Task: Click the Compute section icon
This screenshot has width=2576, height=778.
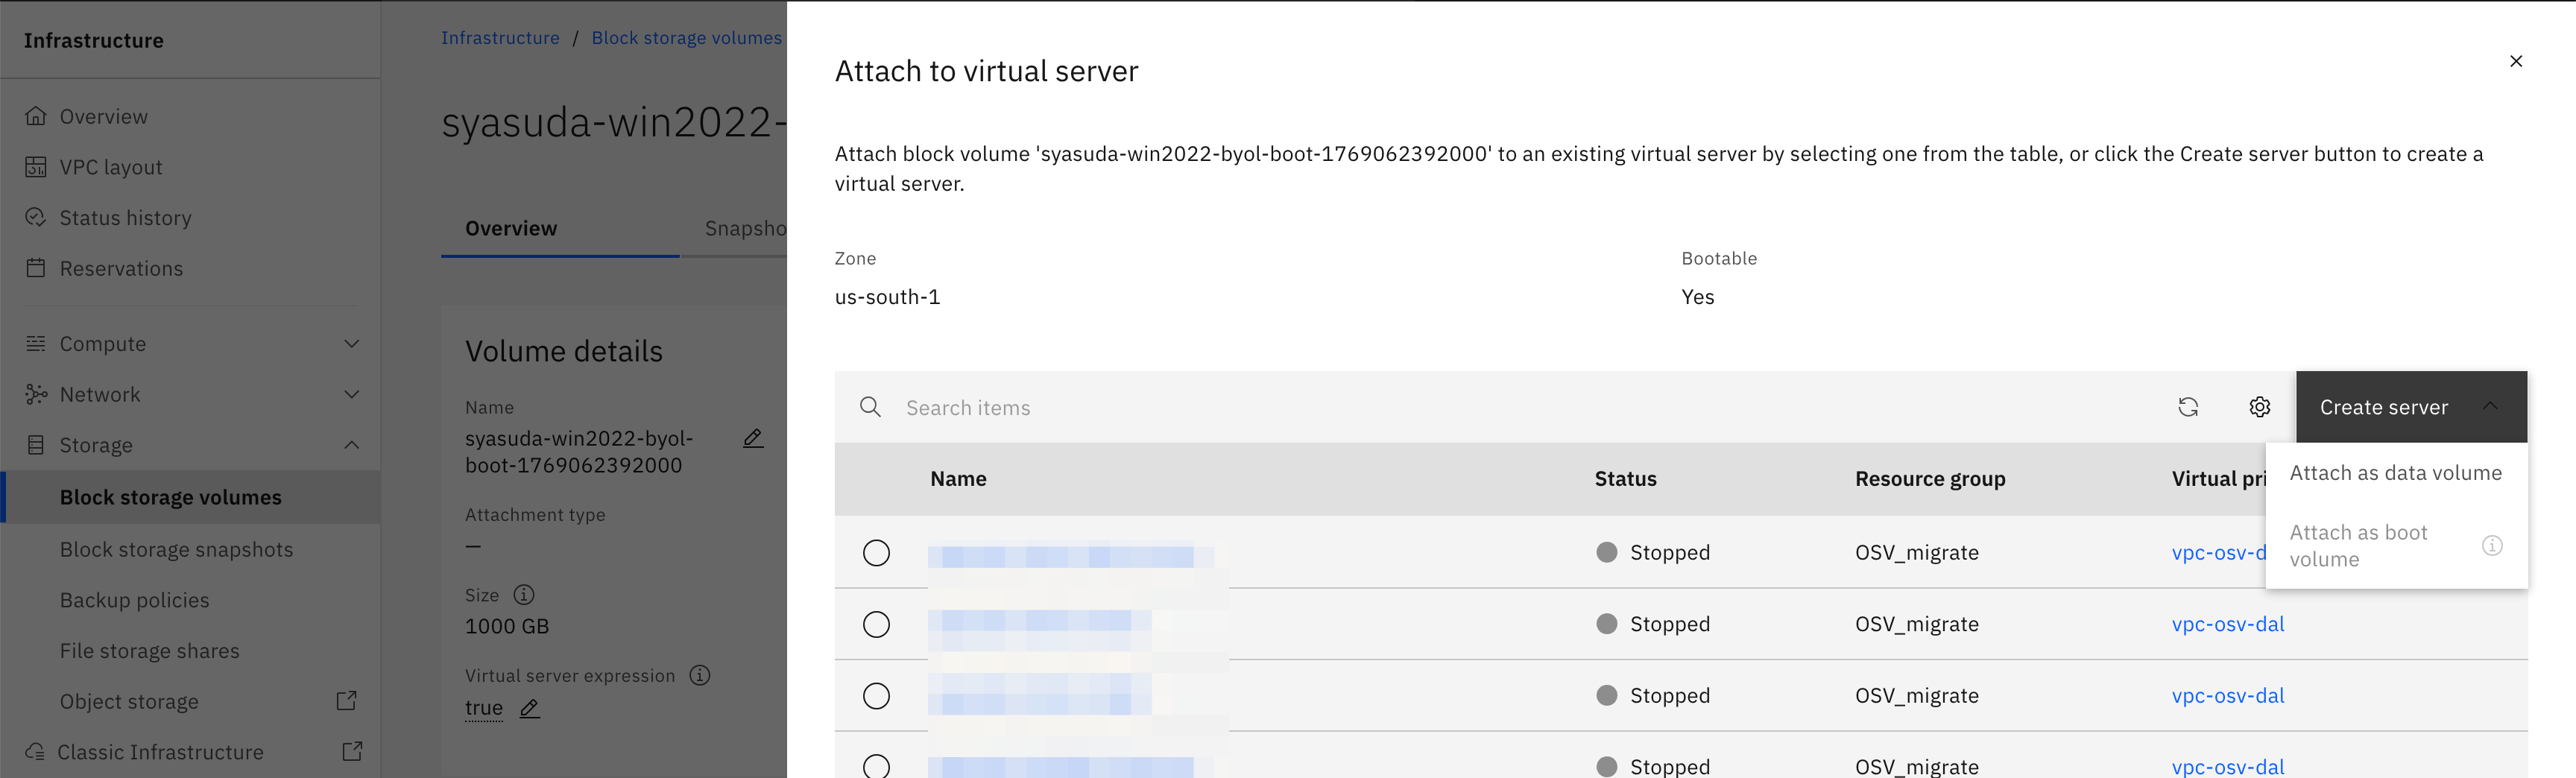Action: tap(36, 343)
